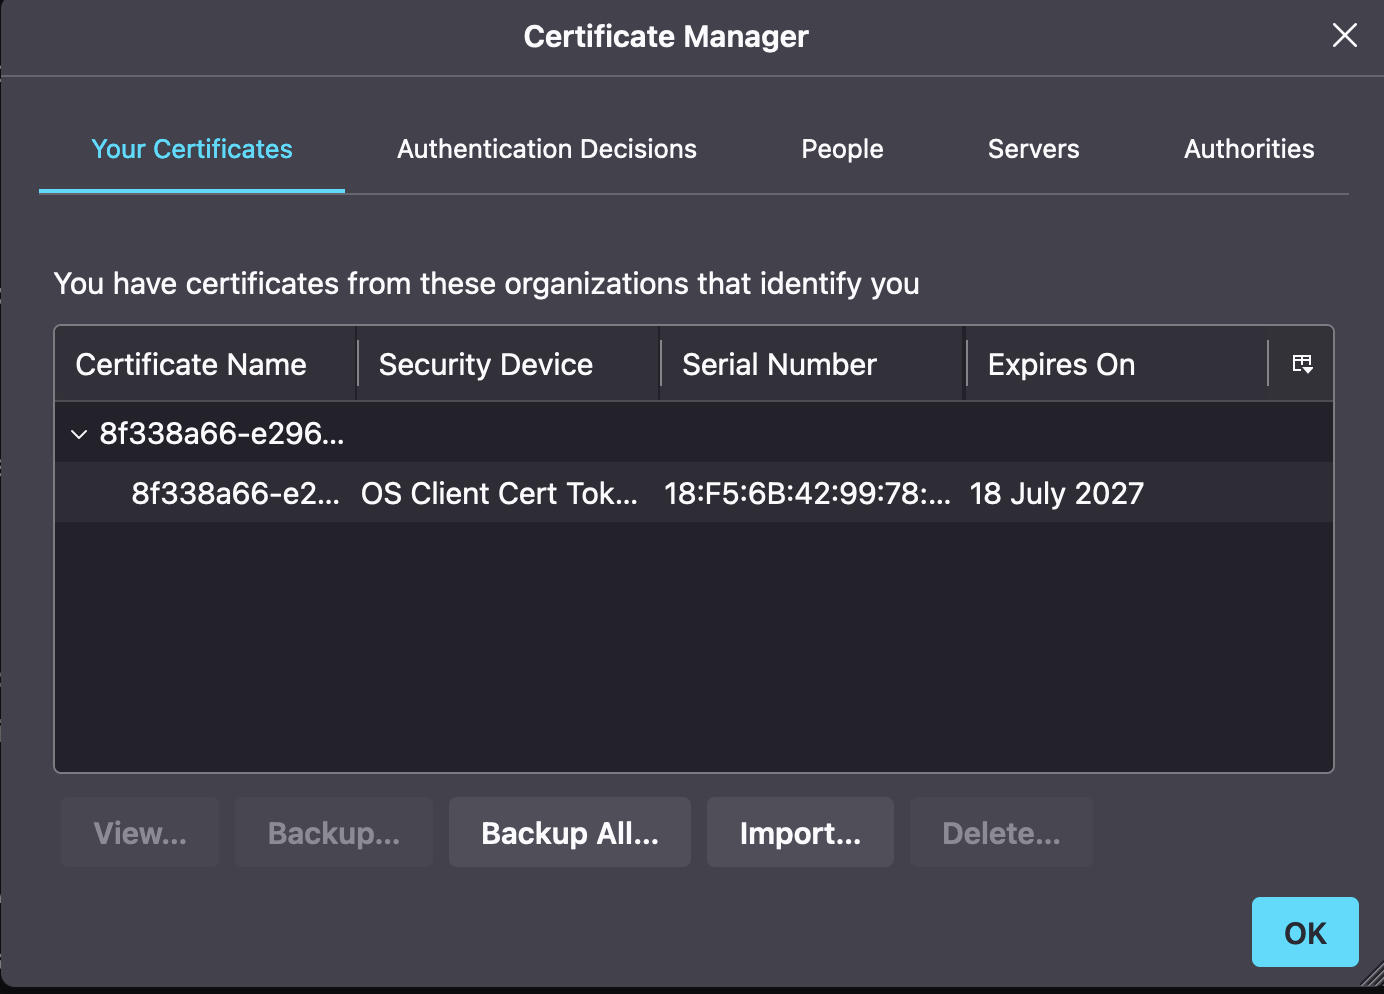
Task: Sort by the Certificate Name column header
Action: pyautogui.click(x=206, y=364)
